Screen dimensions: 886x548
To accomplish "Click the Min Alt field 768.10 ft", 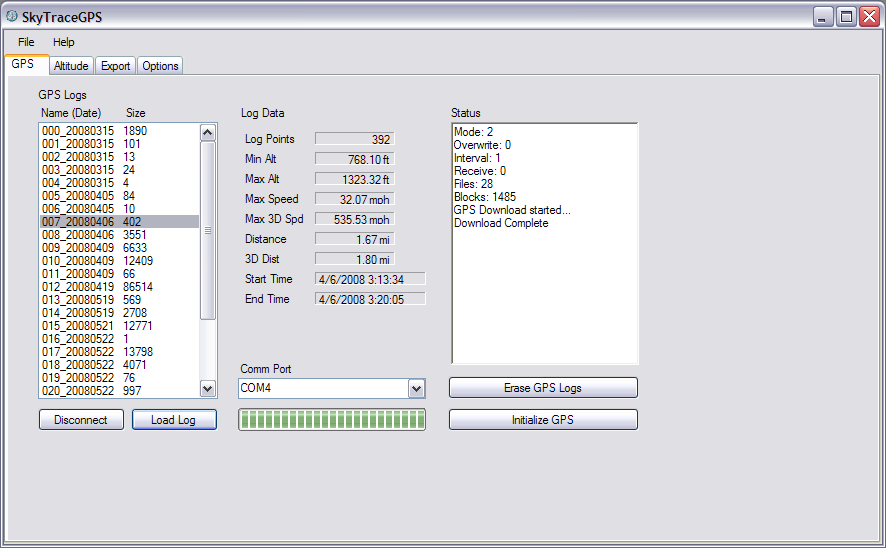I will point(355,159).
